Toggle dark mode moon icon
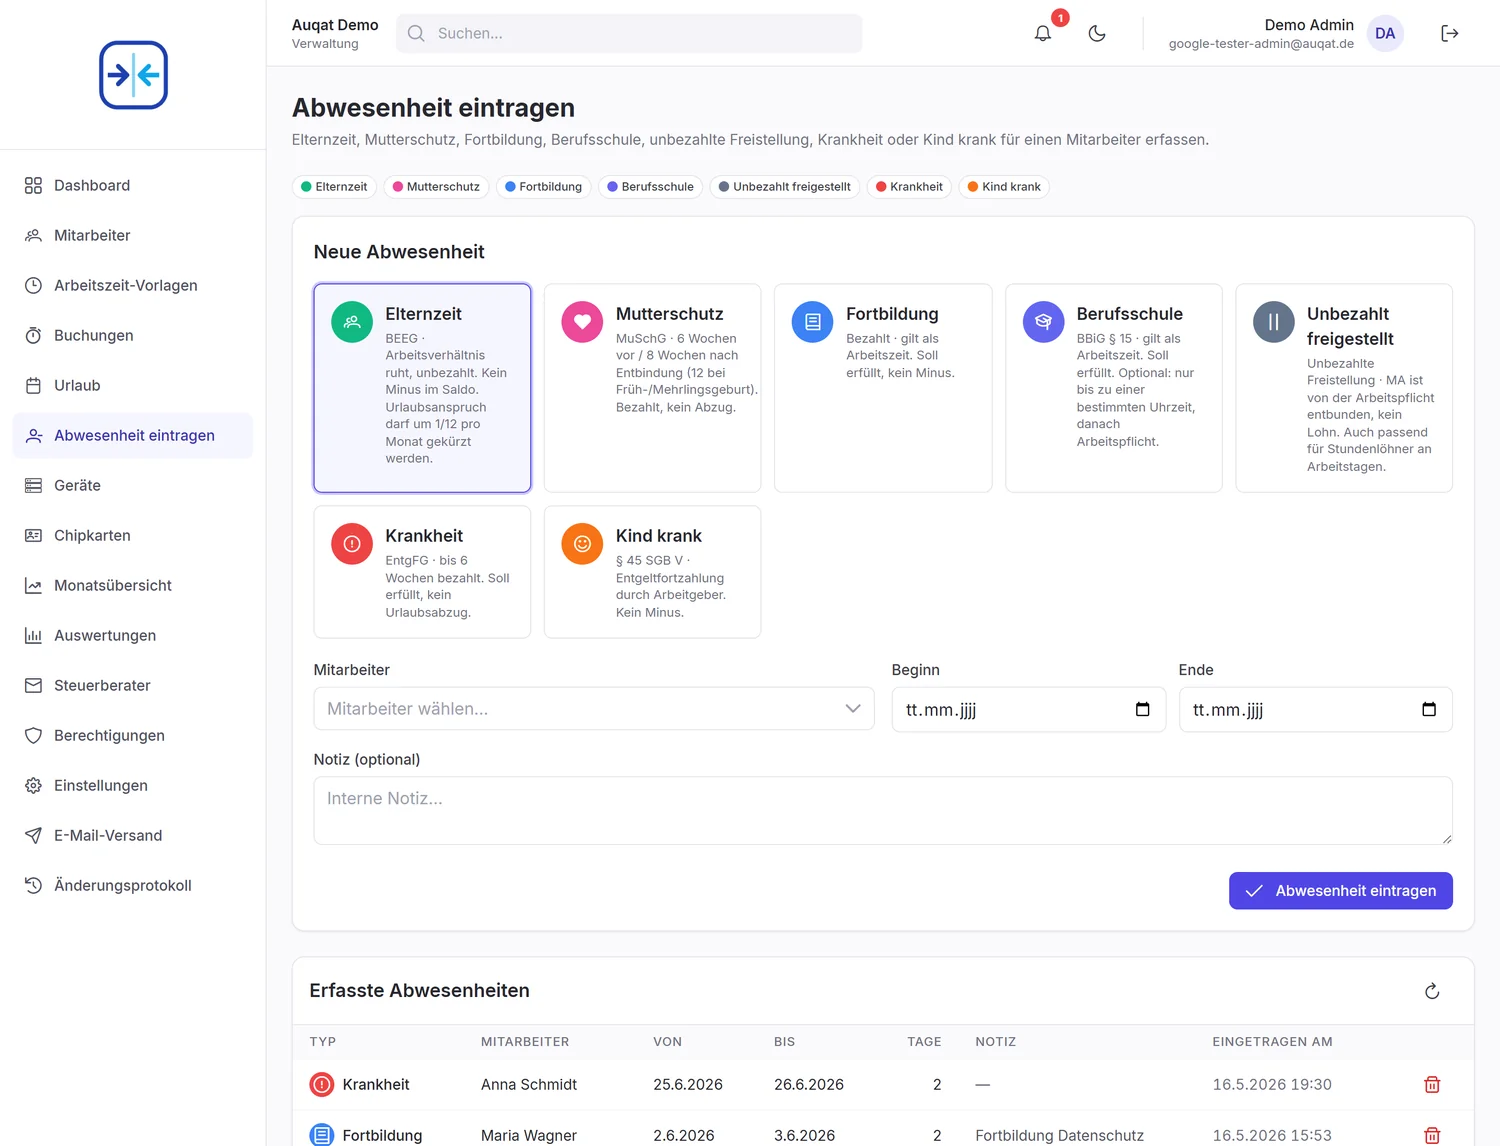 pos(1097,33)
